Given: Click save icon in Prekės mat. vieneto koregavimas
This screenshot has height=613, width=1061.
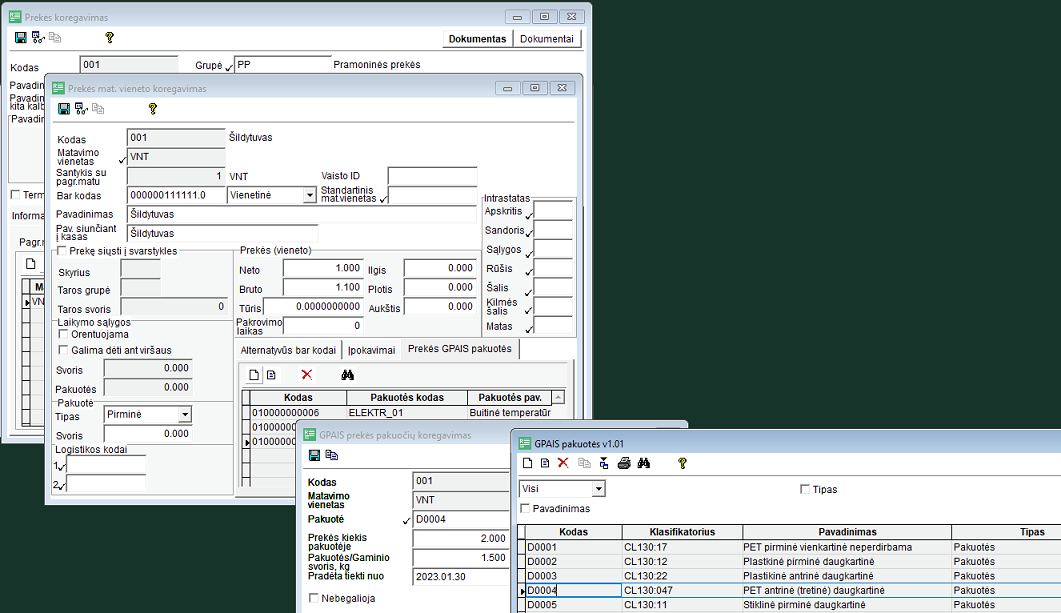Looking at the screenshot, I should coord(64,109).
